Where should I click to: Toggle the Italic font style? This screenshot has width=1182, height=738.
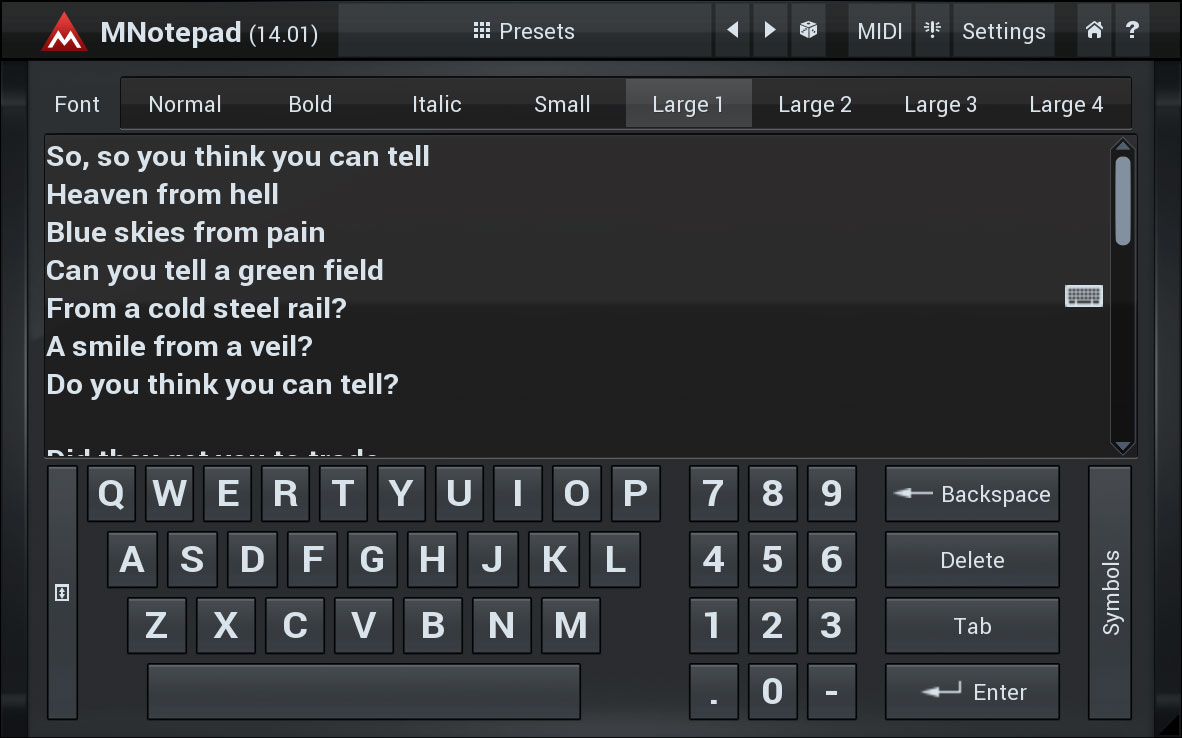point(437,104)
